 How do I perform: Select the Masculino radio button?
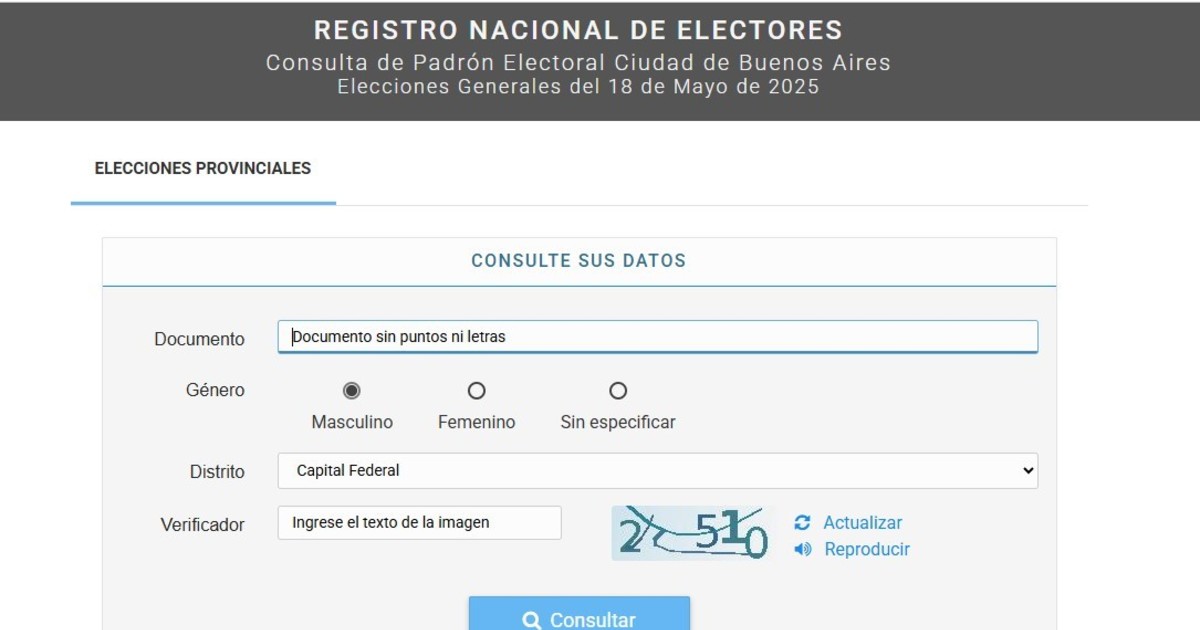pos(352,390)
